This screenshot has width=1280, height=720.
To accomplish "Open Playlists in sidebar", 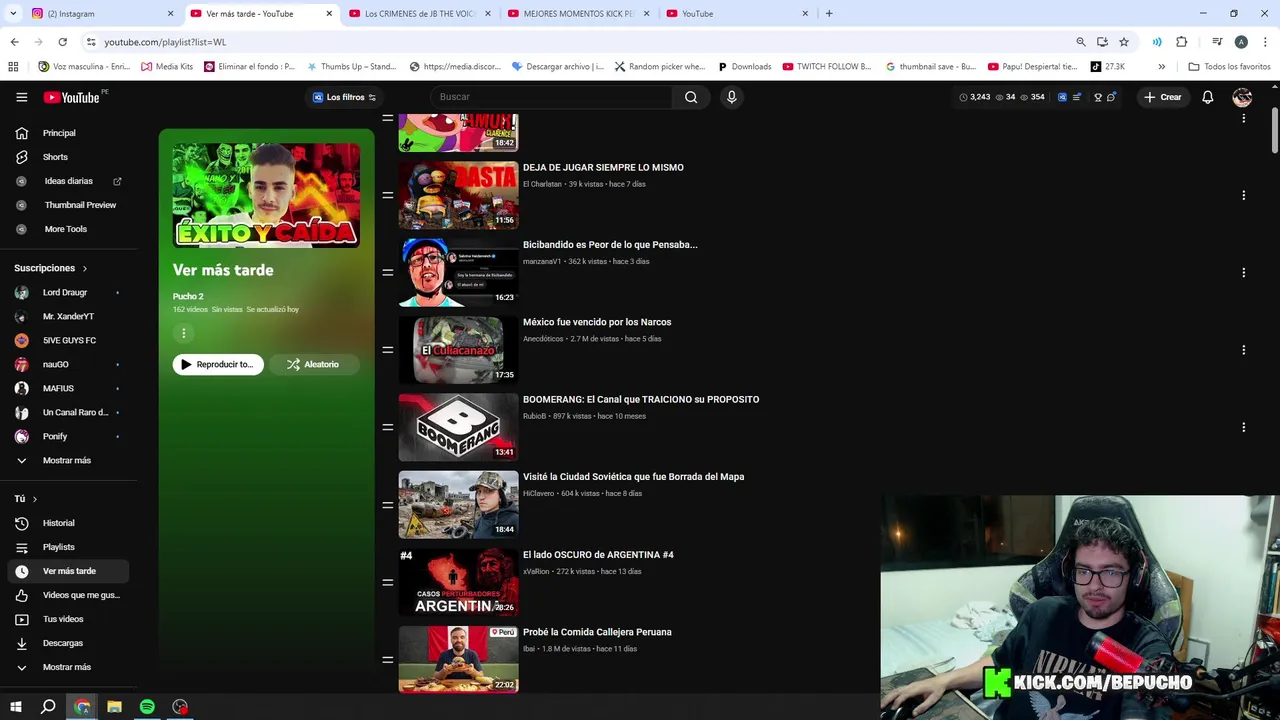I will [67, 547].
